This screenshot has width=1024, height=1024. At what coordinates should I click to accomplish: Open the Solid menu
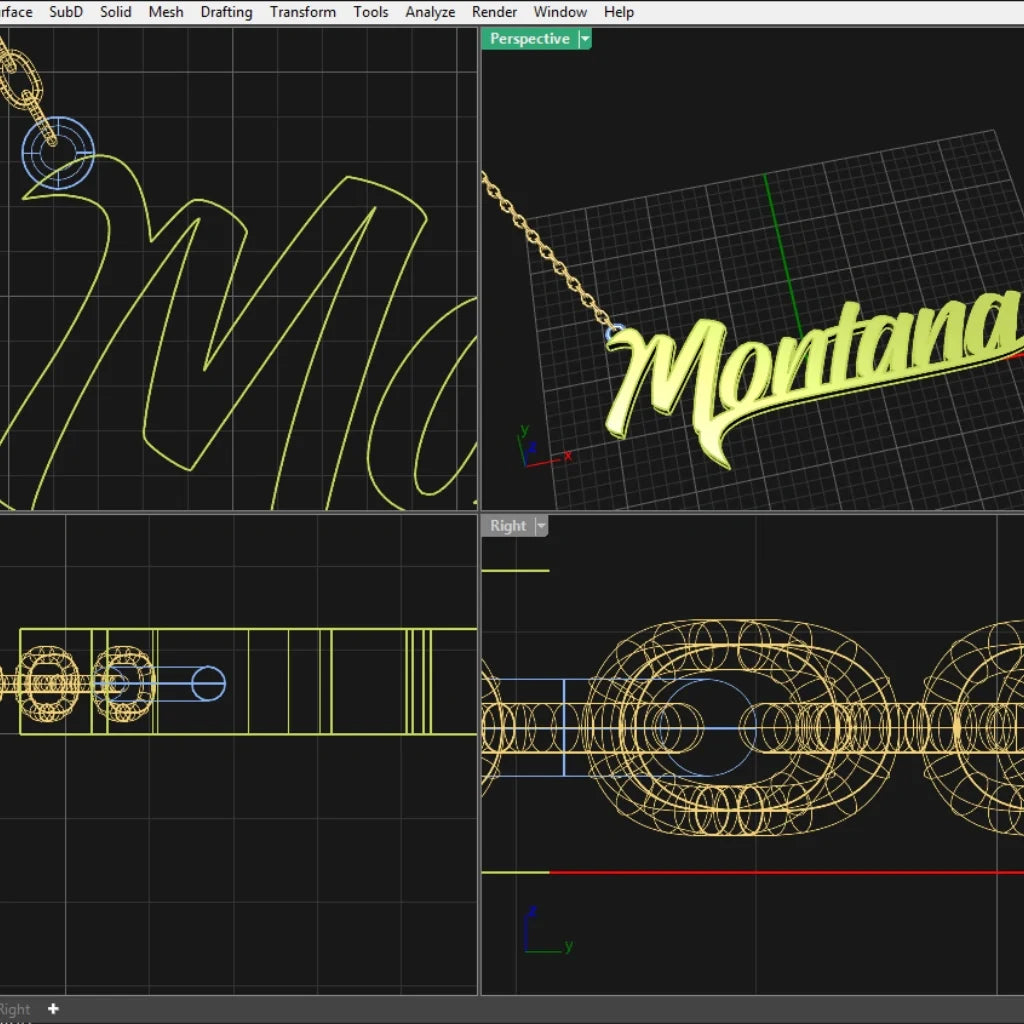pos(116,12)
